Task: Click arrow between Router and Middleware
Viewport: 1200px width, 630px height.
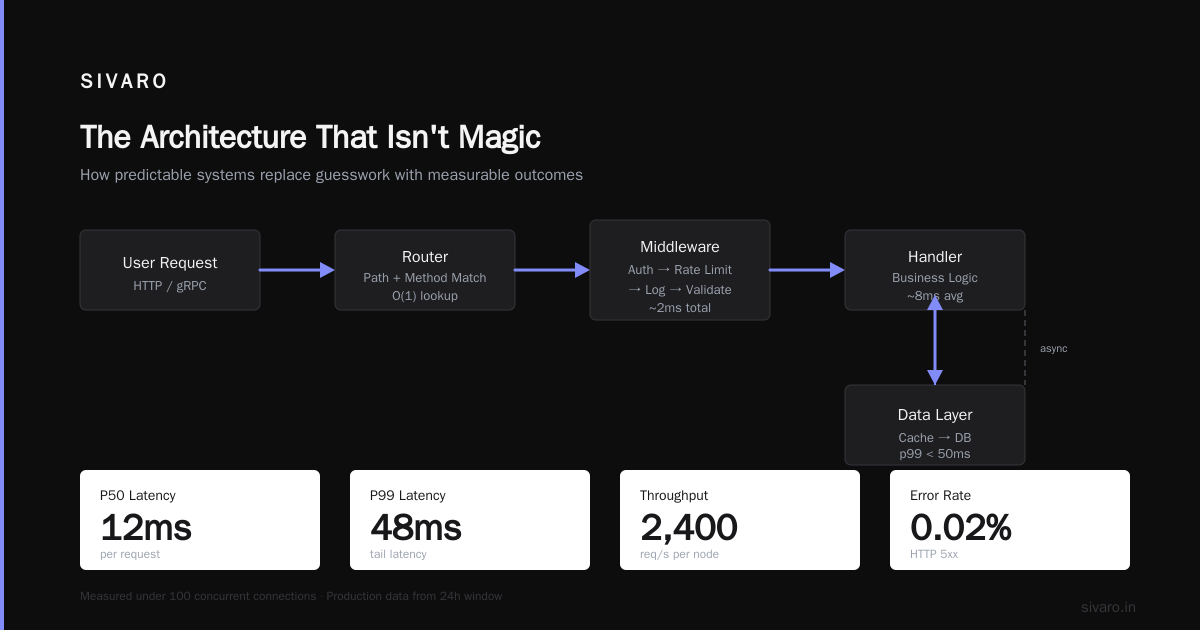Action: [552, 270]
